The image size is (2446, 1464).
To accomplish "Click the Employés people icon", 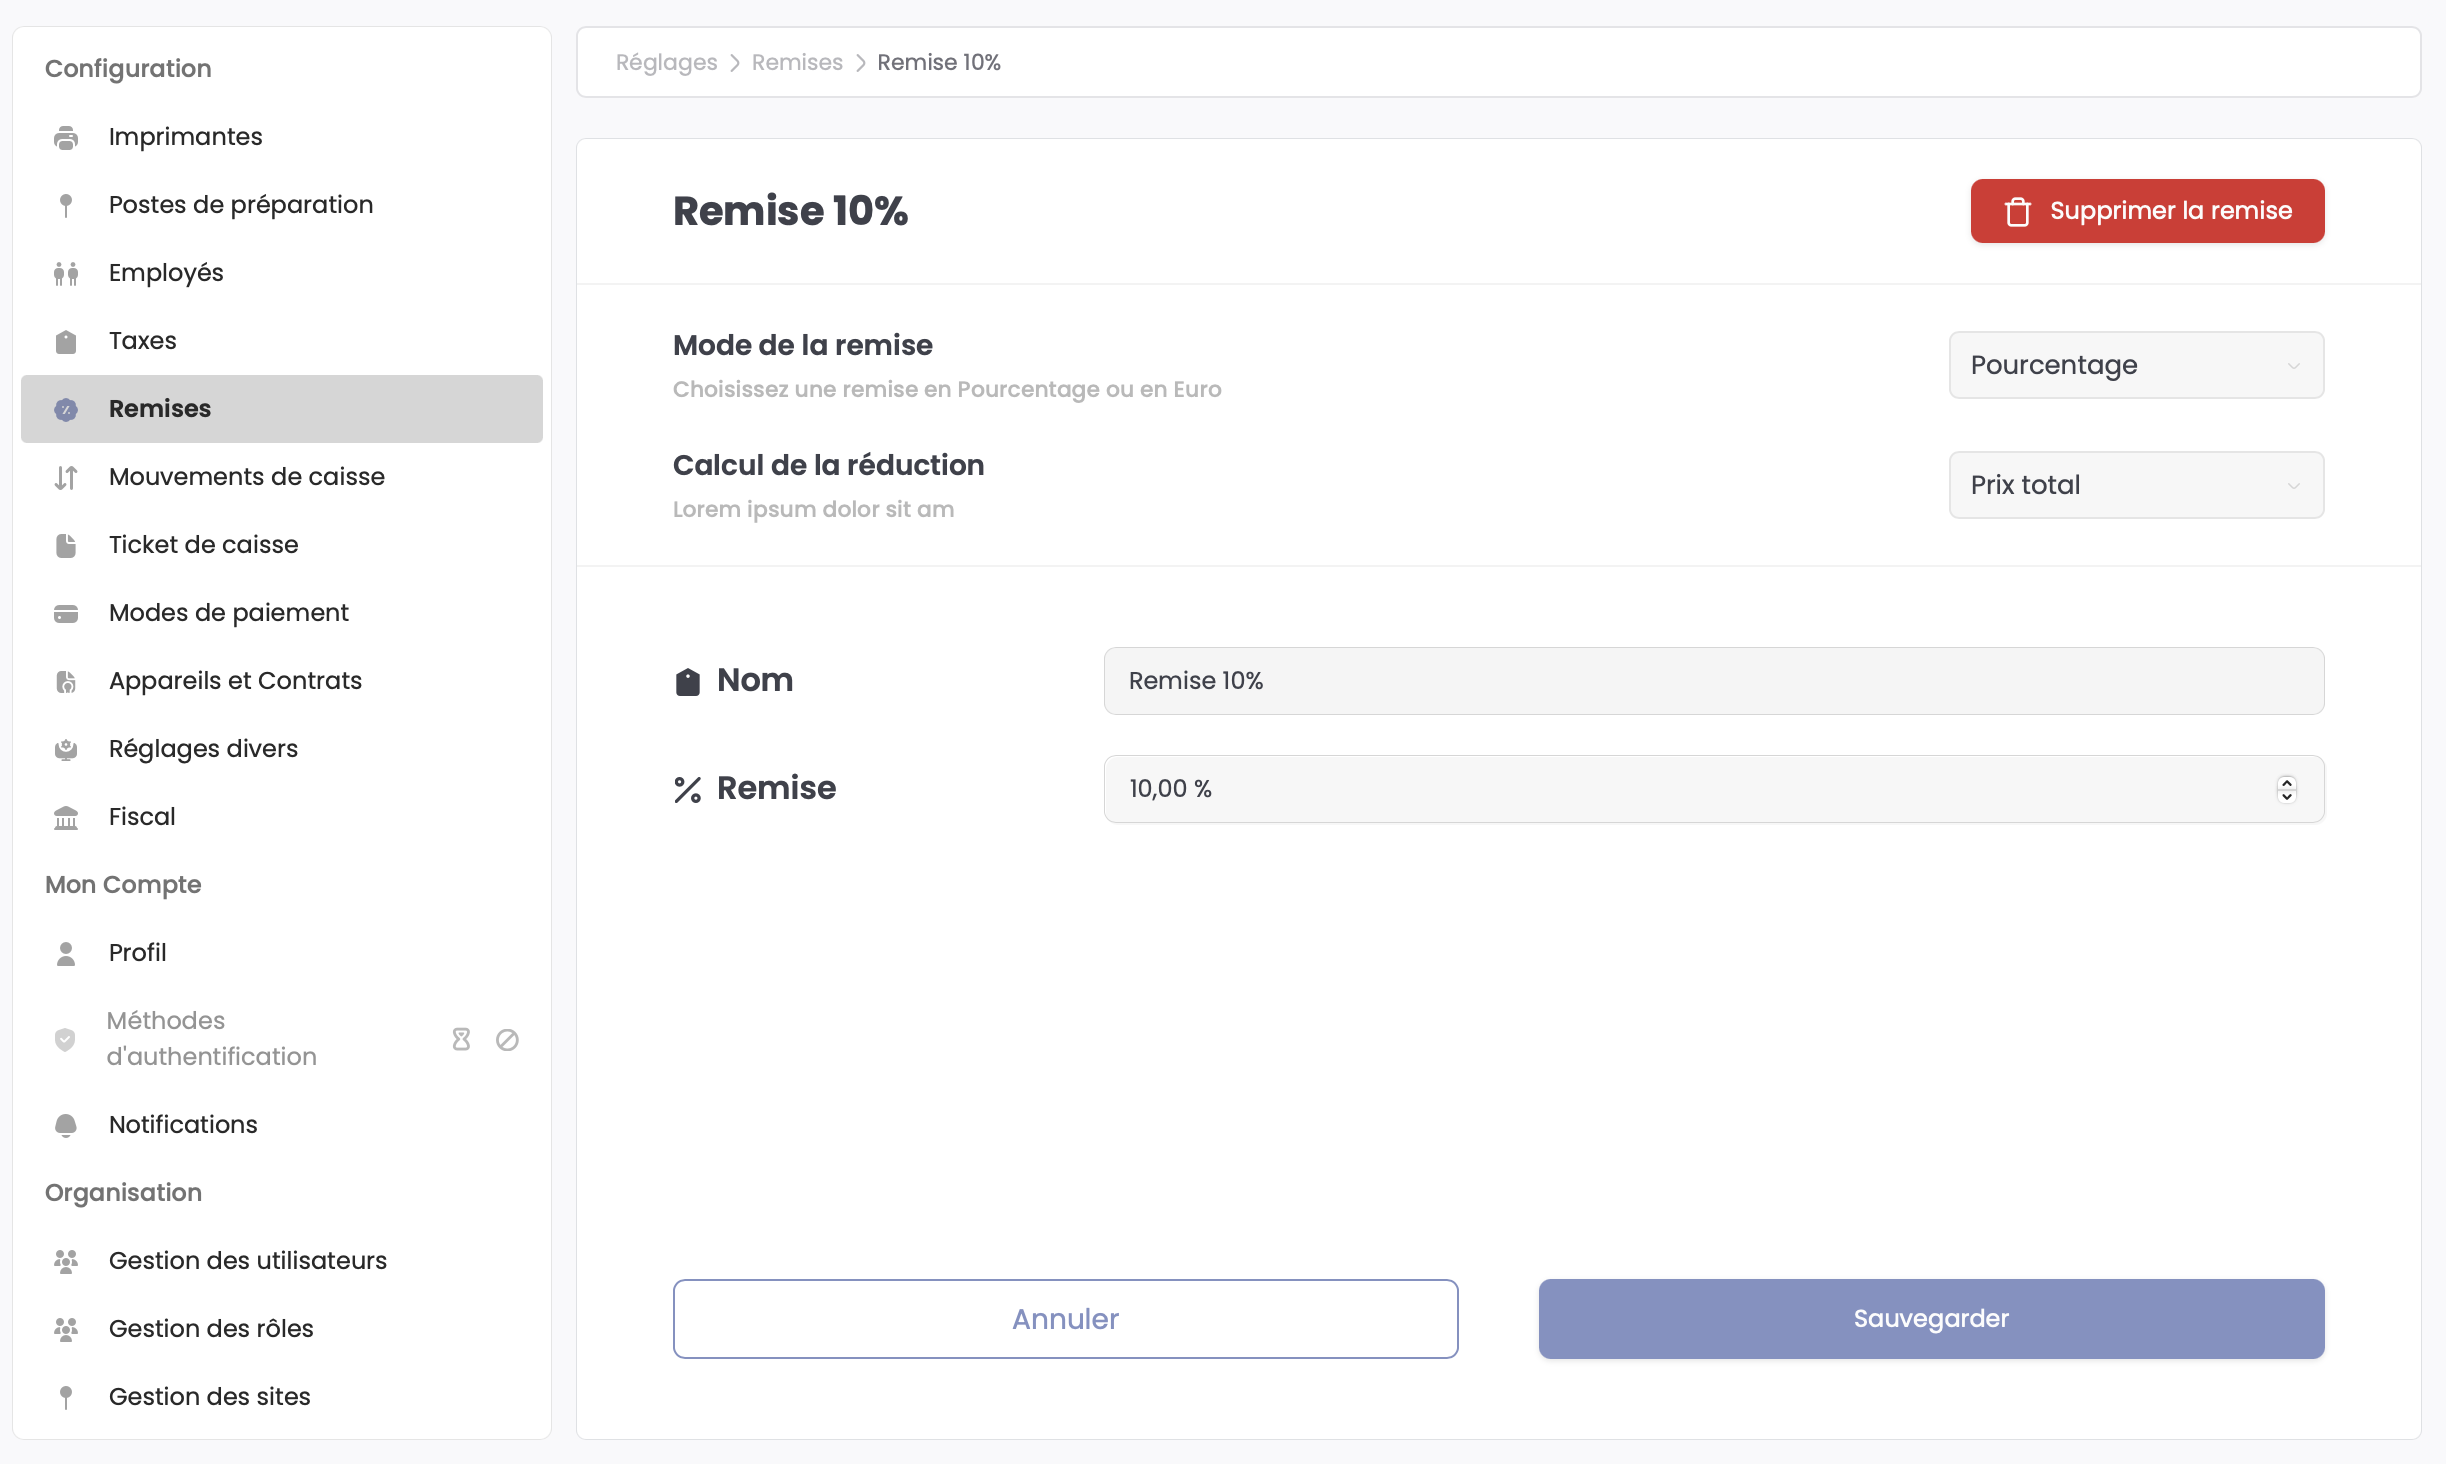I will pyautogui.click(x=66, y=273).
